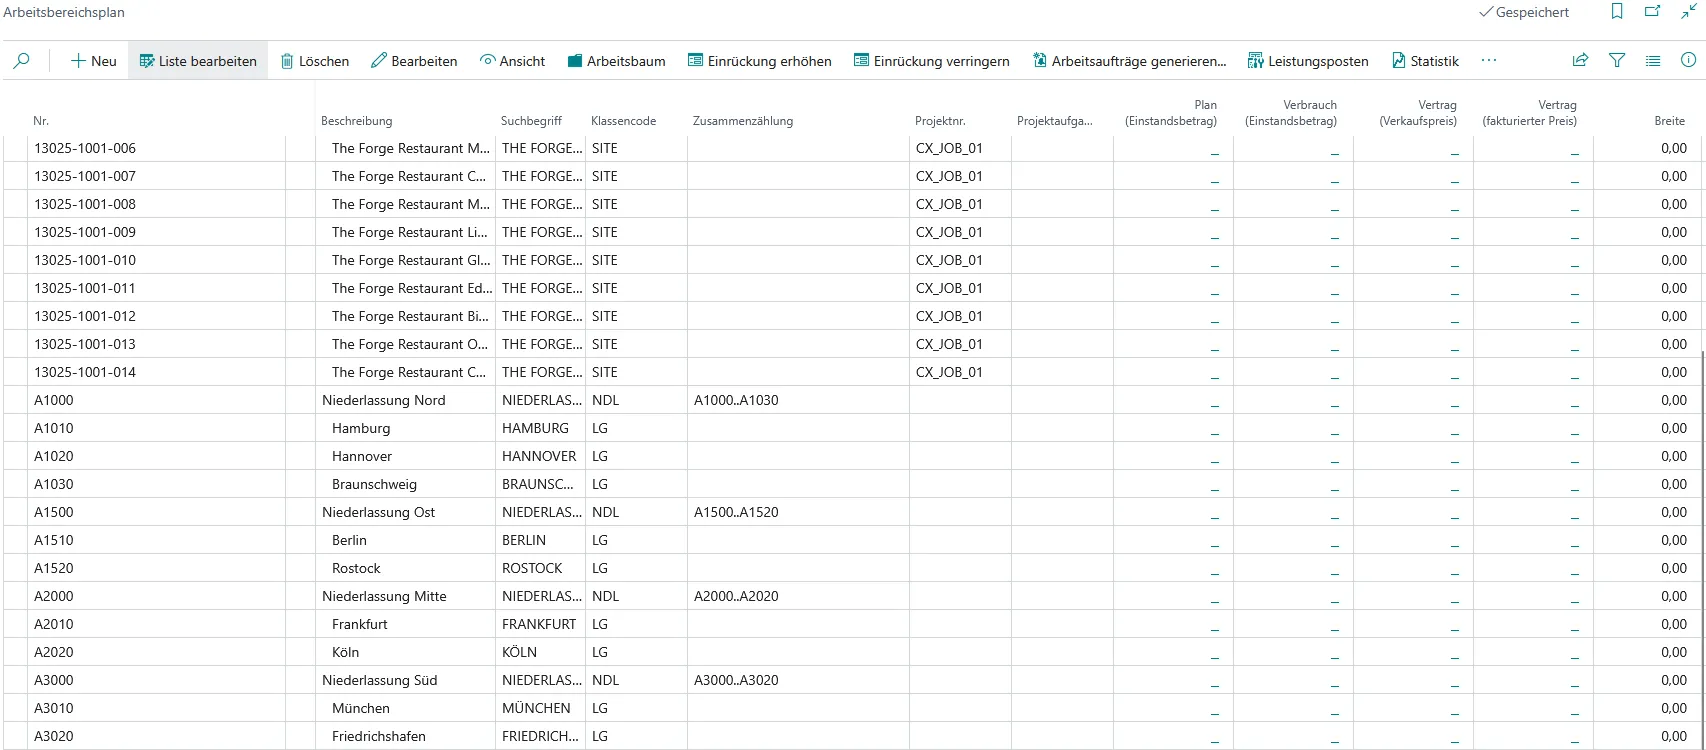Click outdent icon before Einrückung verringern
The width and height of the screenshot is (1706, 750).
click(861, 61)
